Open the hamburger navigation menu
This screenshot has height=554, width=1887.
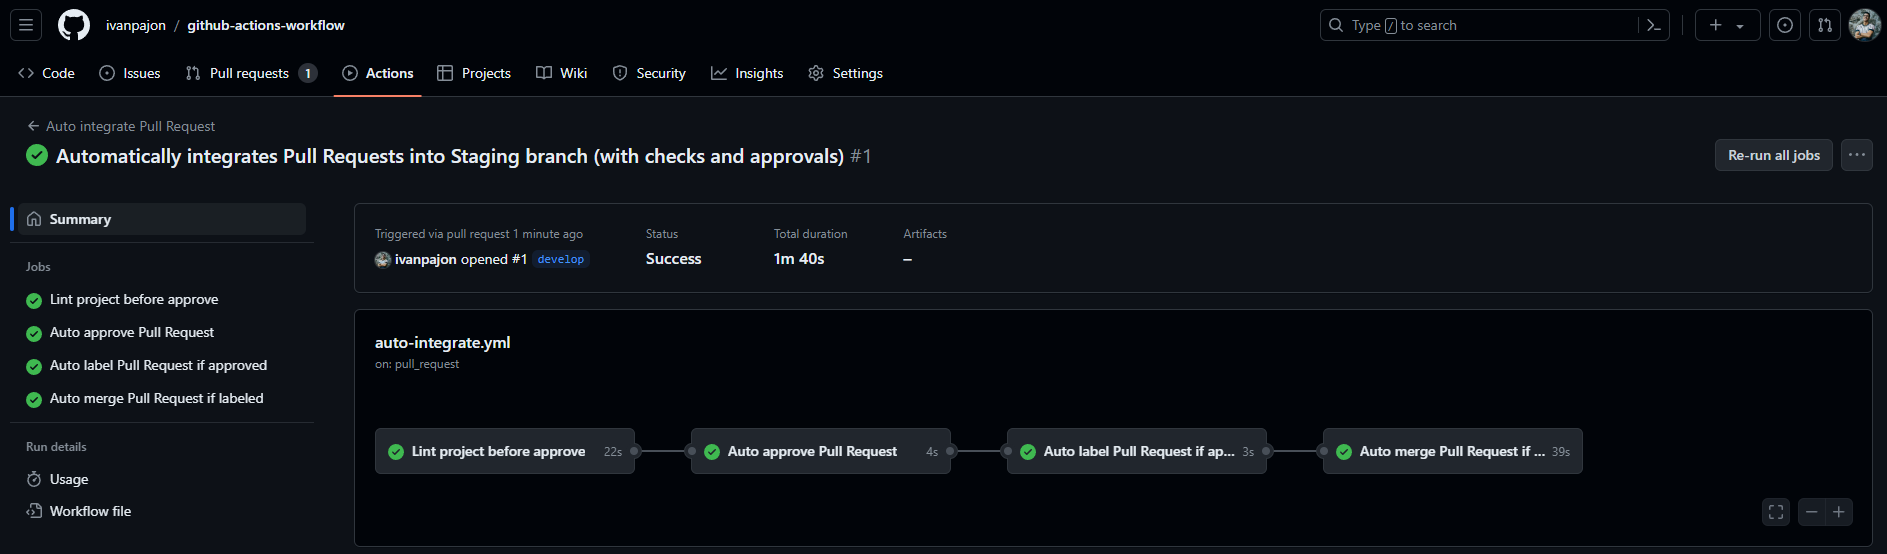click(x=26, y=25)
